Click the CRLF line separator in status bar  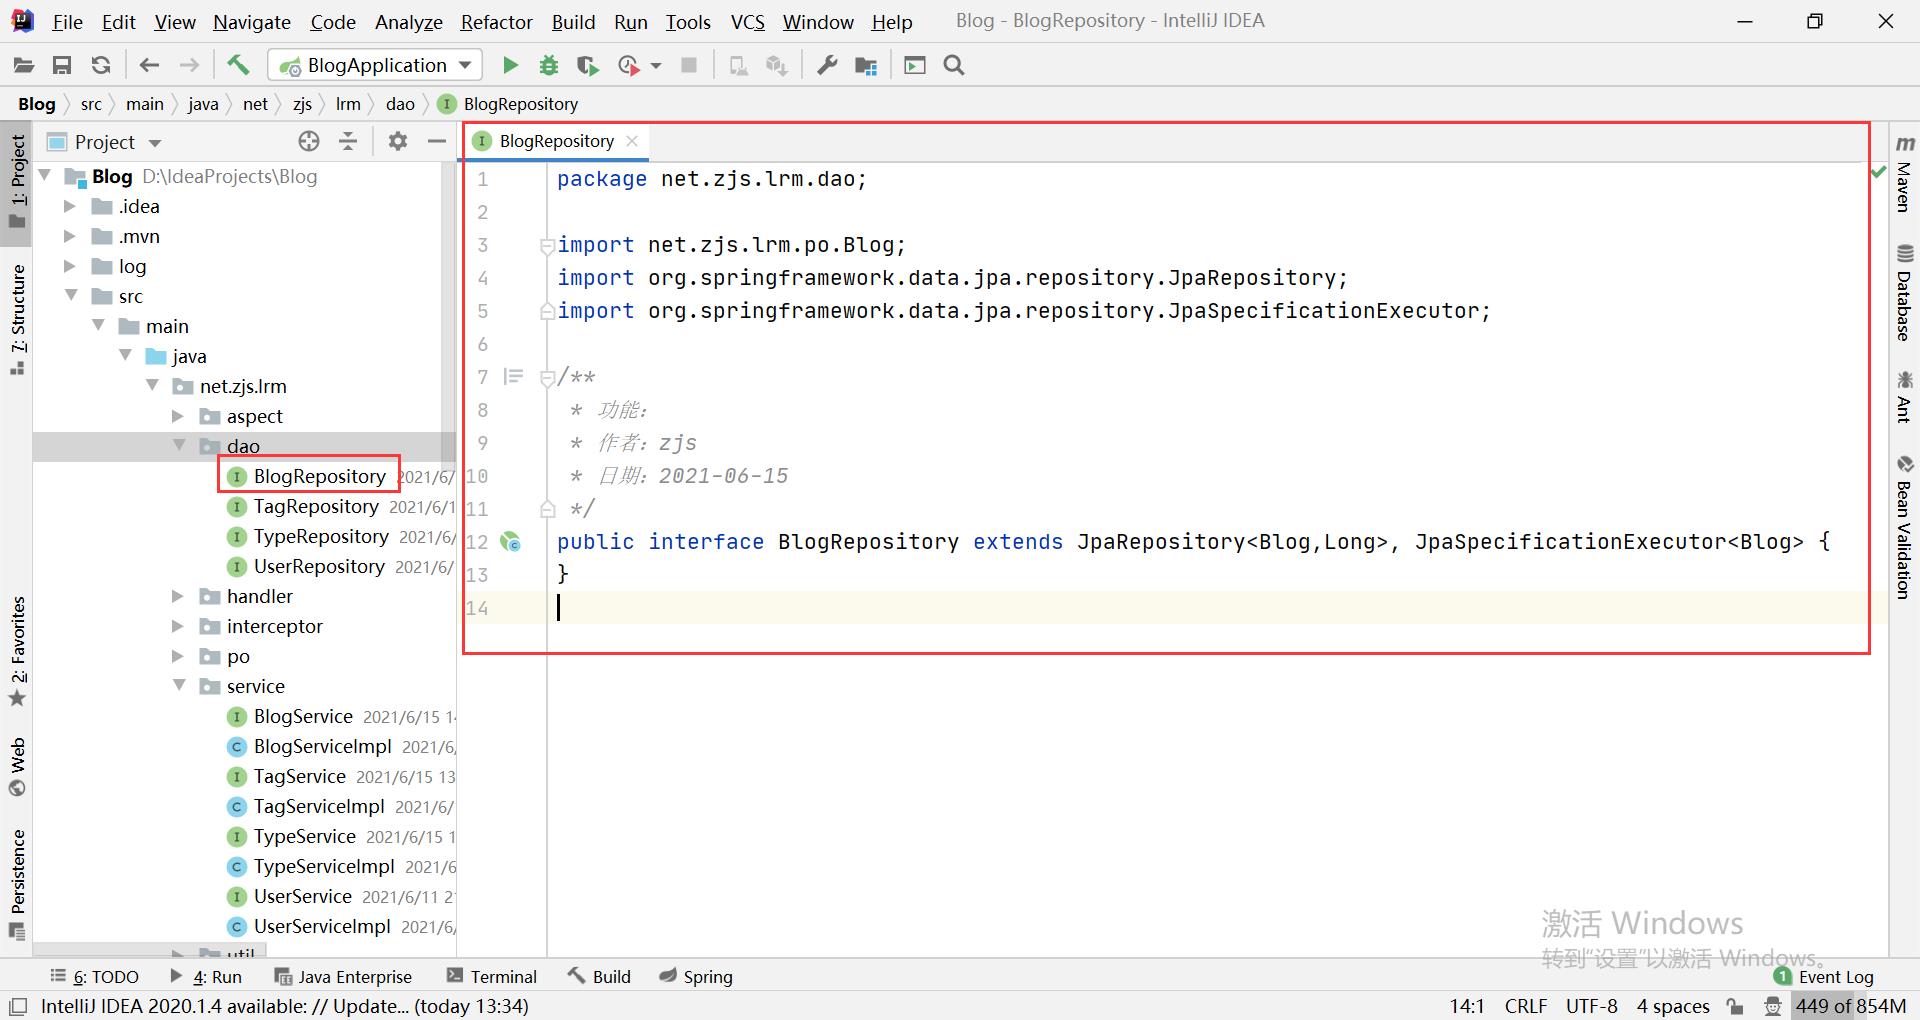click(1525, 1007)
